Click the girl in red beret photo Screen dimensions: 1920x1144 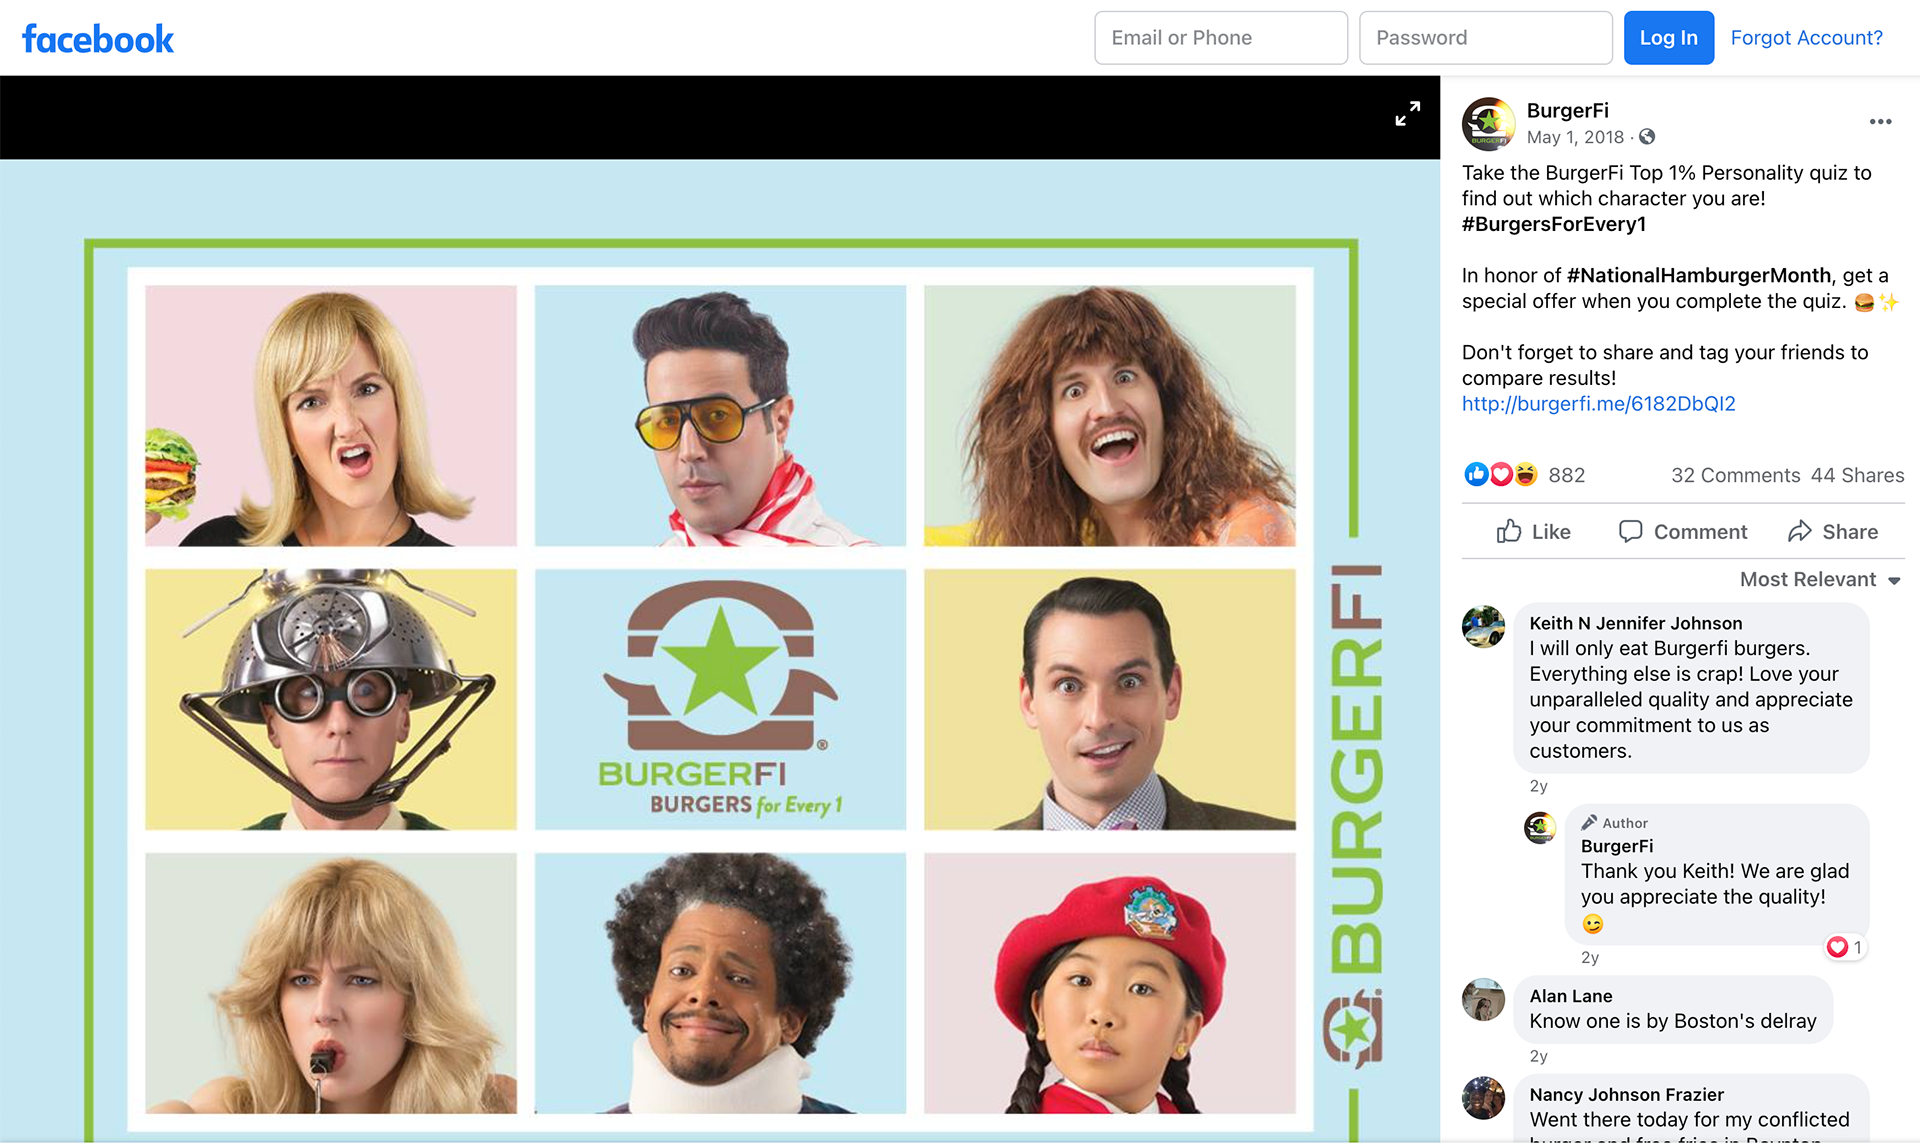pos(1110,983)
